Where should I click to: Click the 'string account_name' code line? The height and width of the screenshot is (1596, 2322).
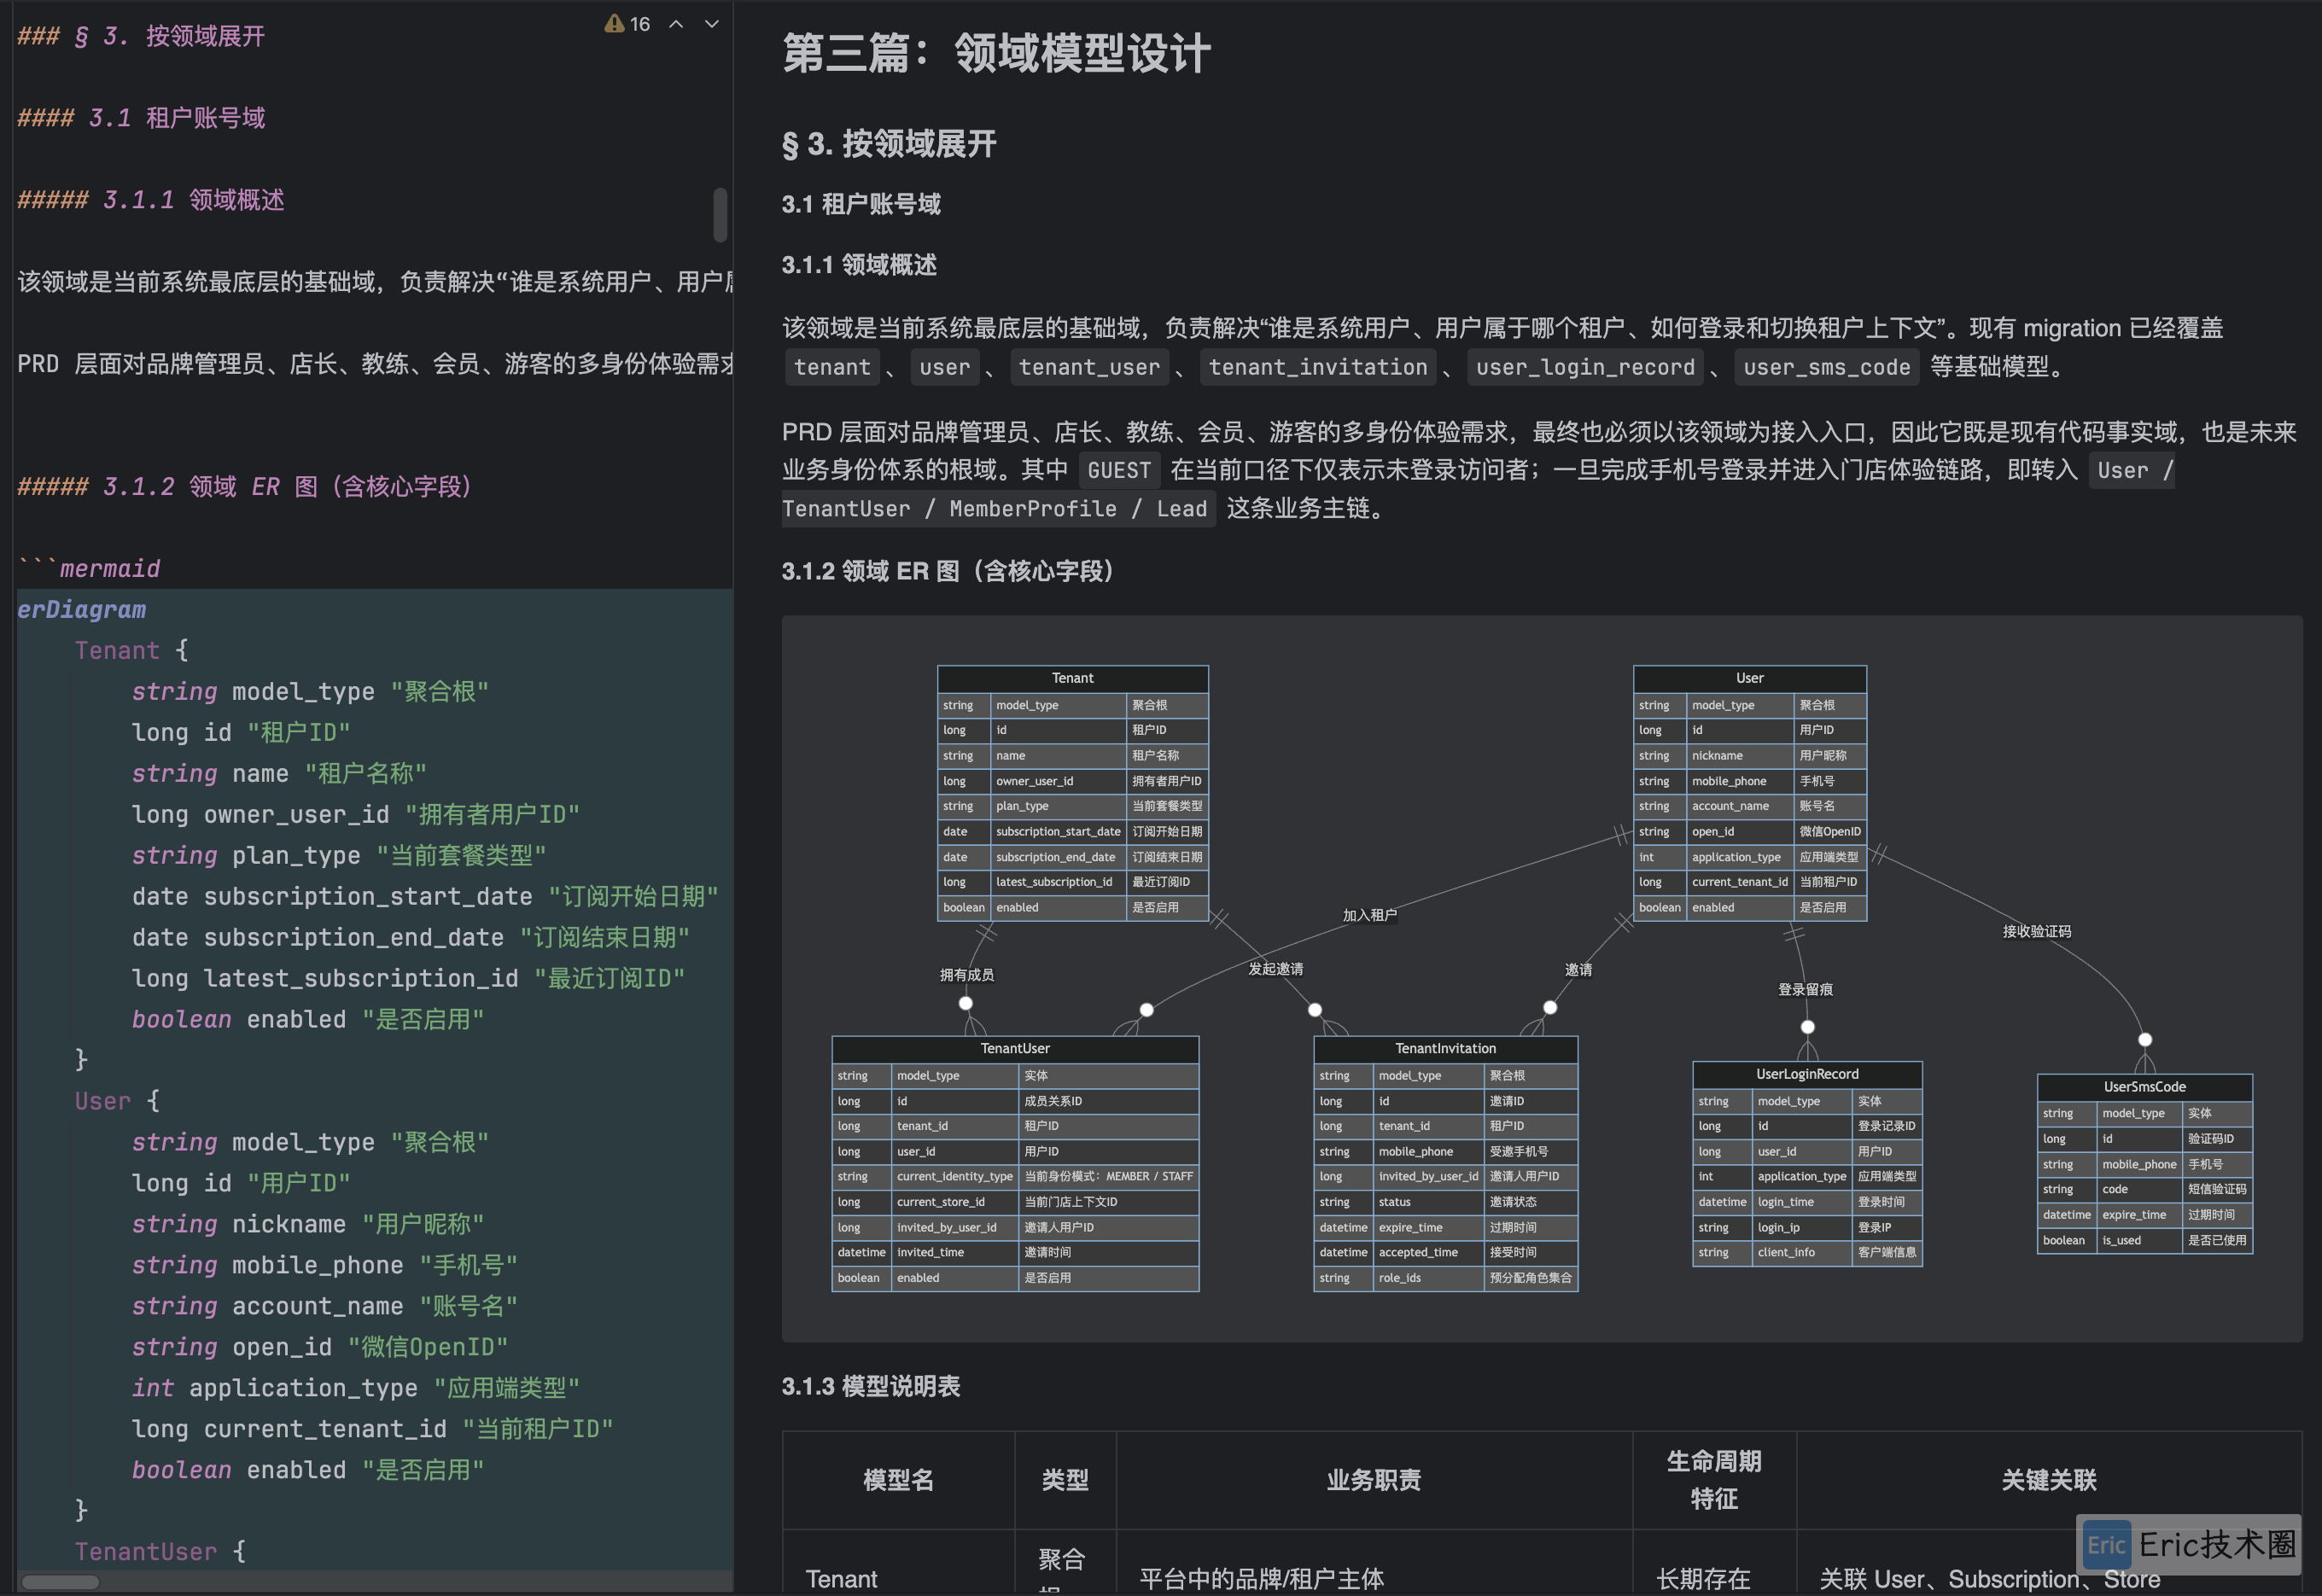click(x=325, y=1307)
